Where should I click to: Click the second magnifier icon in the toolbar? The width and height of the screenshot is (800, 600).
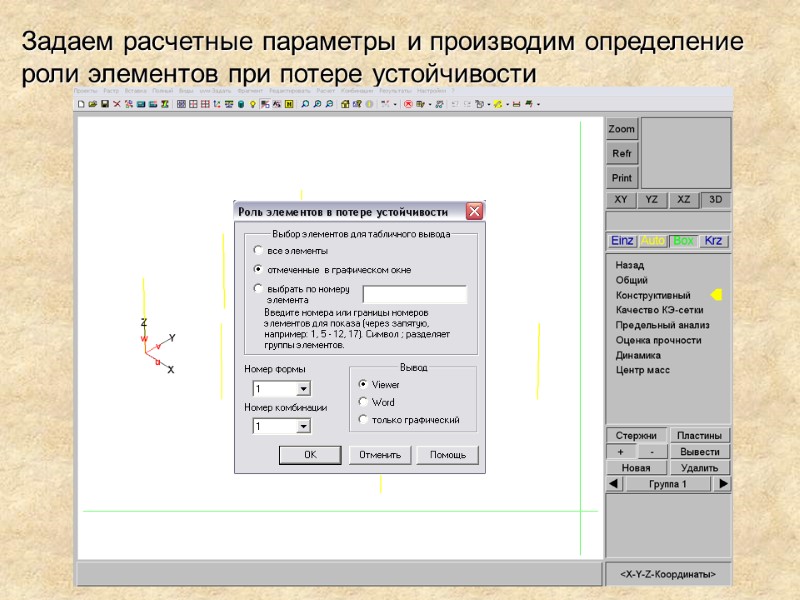tap(317, 104)
